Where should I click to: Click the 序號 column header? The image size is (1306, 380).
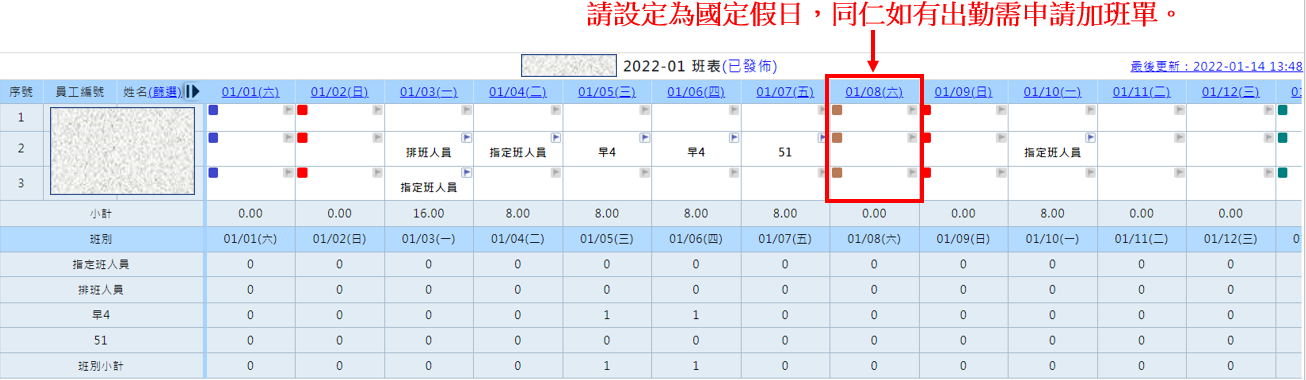click(21, 92)
